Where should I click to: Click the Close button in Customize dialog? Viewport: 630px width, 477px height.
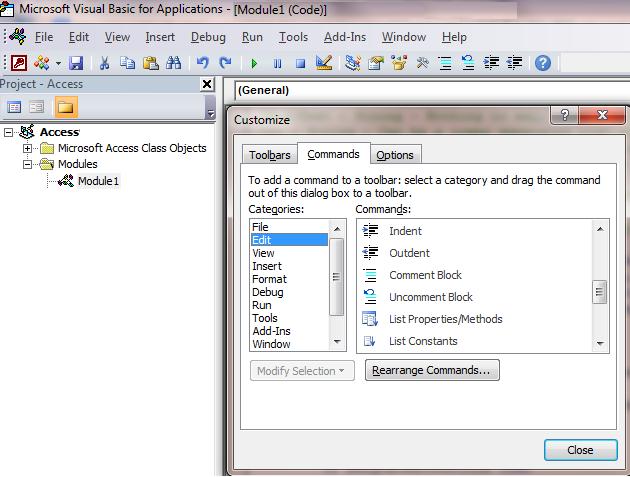point(581,450)
